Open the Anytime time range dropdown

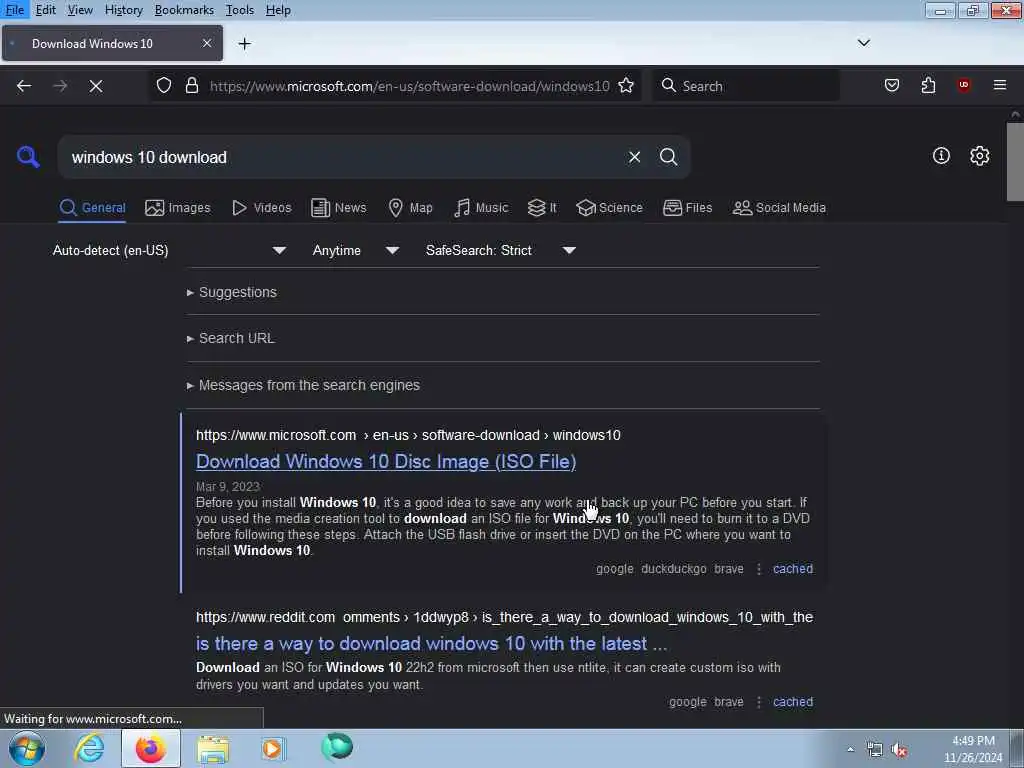click(x=355, y=250)
